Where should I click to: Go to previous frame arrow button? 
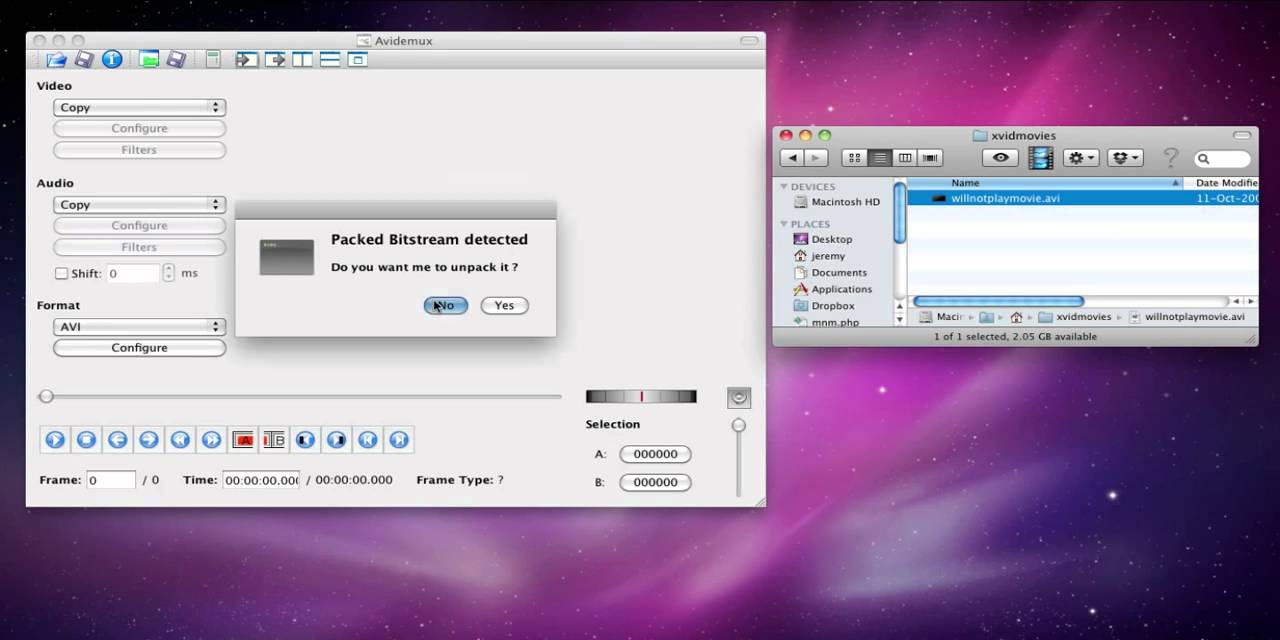(x=117, y=439)
